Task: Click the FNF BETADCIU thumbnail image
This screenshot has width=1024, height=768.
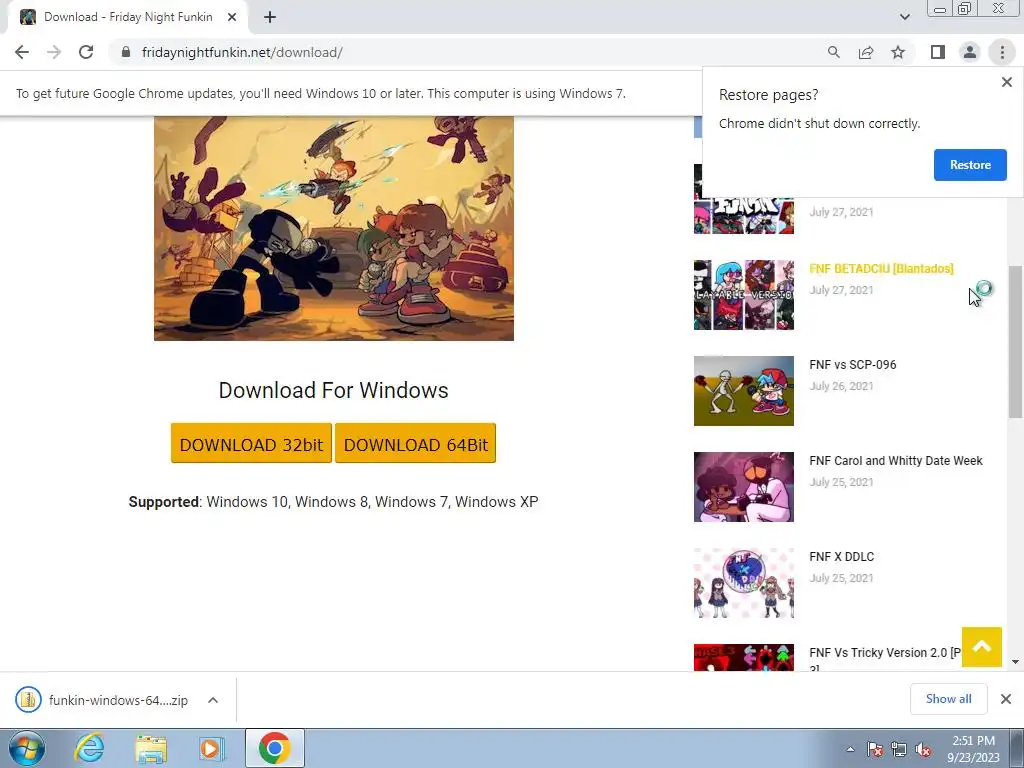Action: click(744, 295)
